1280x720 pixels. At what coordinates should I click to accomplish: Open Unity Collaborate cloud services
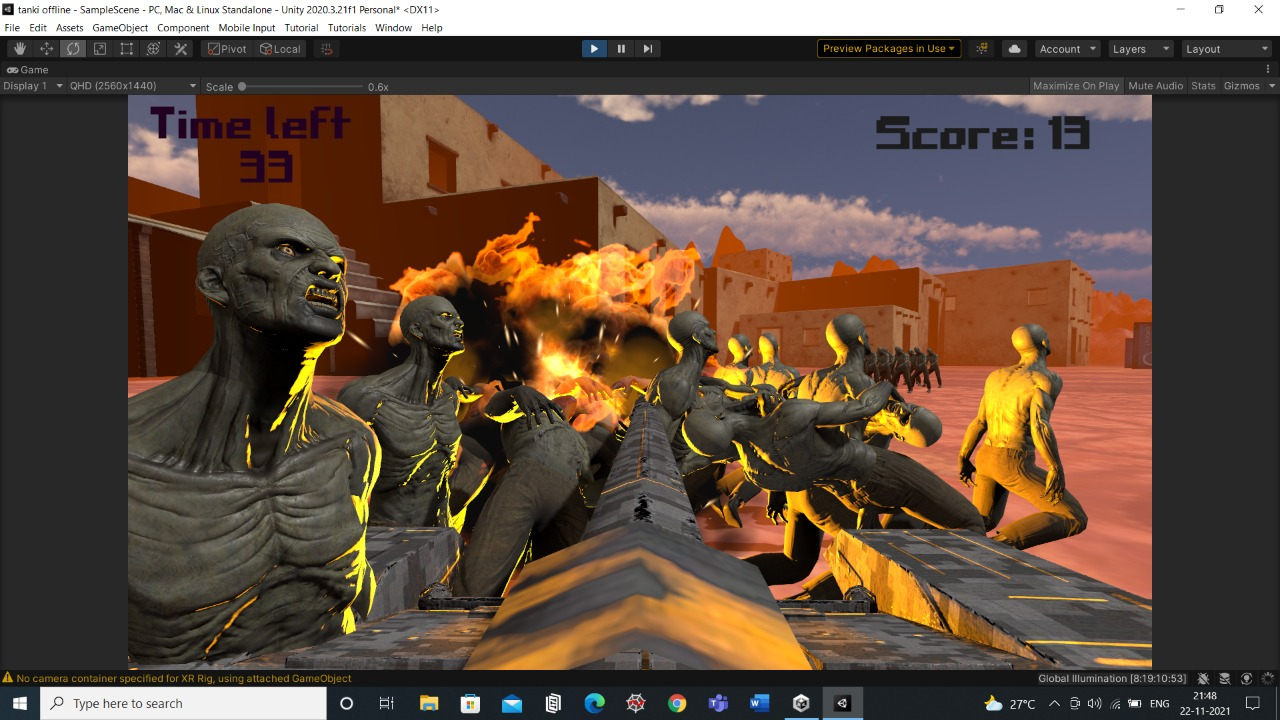click(1013, 48)
